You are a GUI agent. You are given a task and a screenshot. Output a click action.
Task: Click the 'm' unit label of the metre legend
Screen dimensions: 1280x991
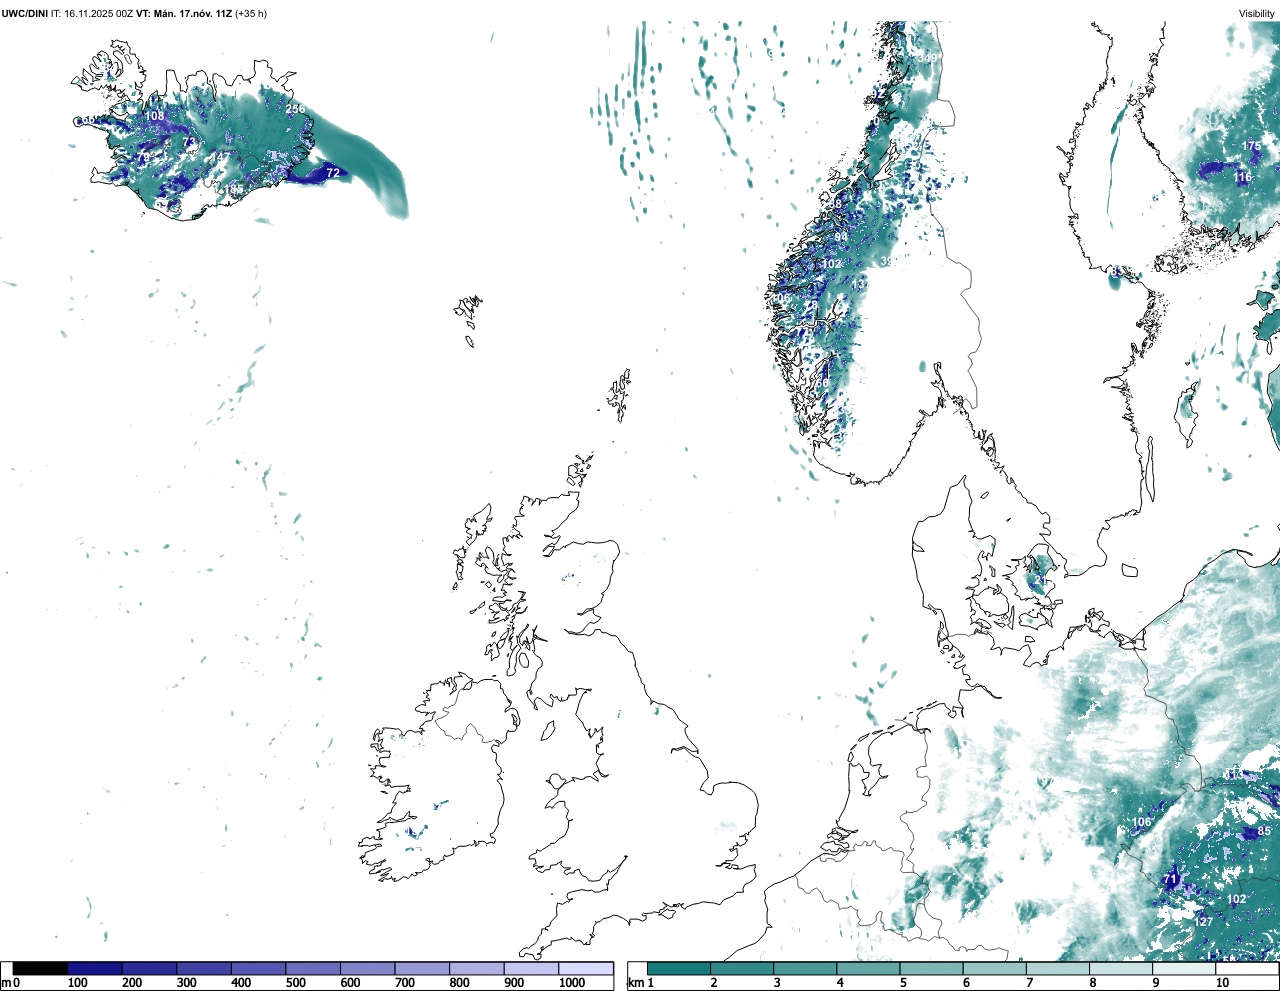coord(5,983)
